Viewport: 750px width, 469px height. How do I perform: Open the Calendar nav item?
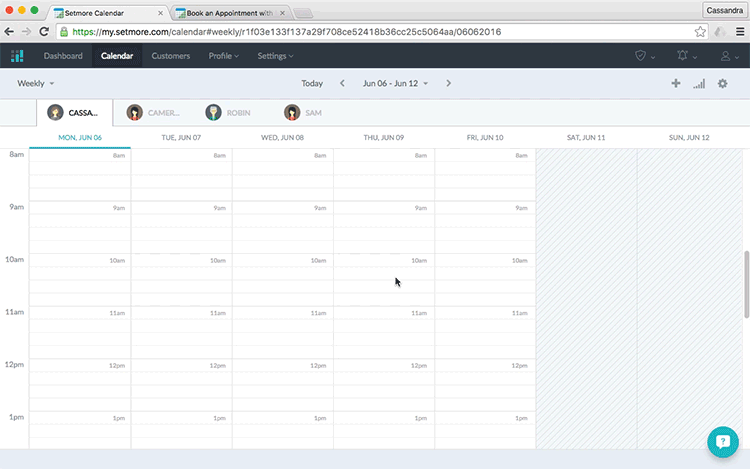[117, 56]
